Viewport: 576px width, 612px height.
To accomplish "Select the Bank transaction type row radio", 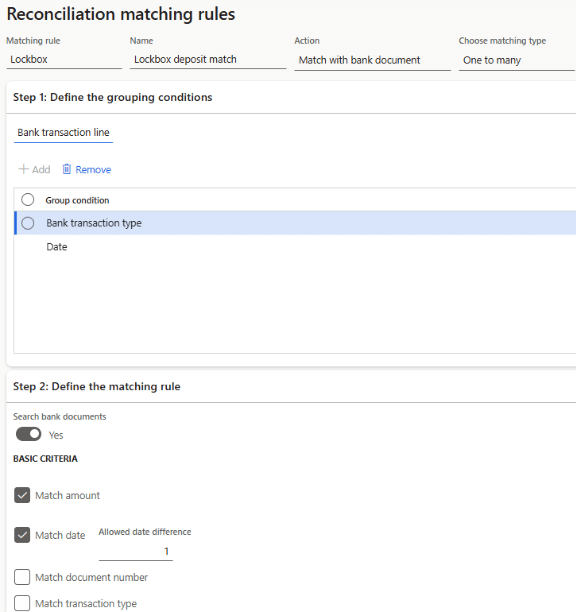I will [28, 223].
